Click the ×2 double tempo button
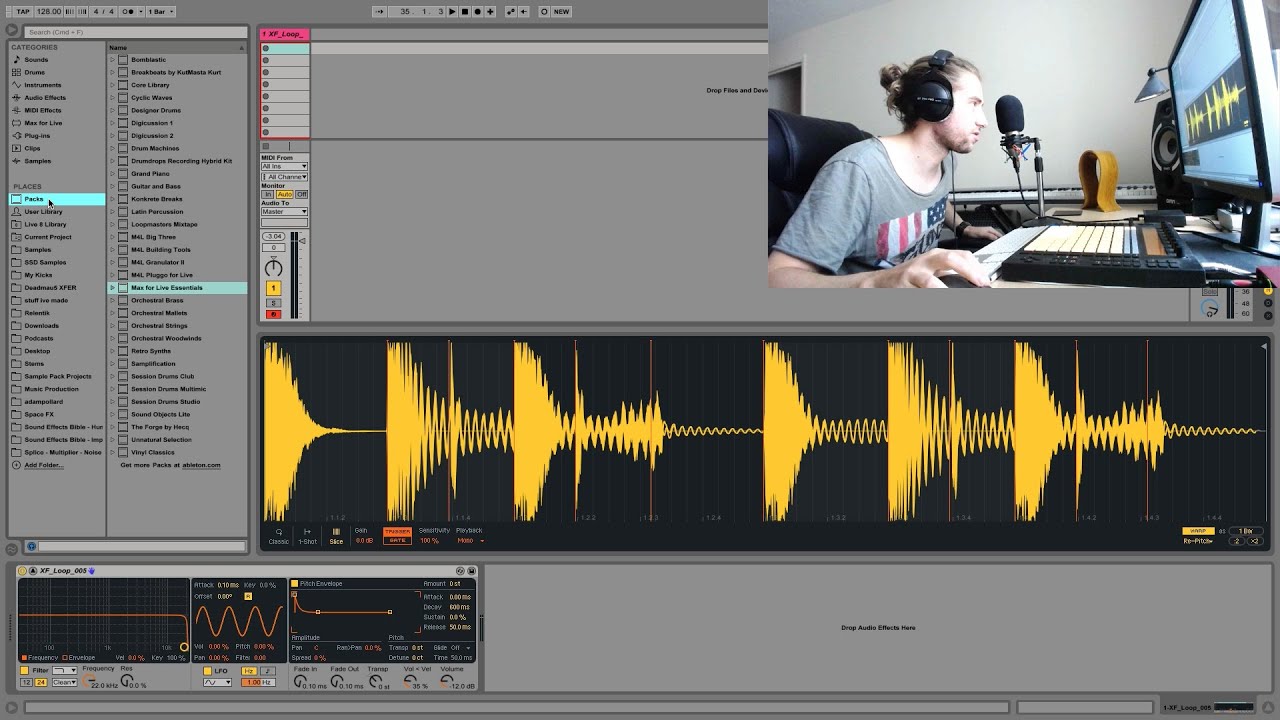 tap(1254, 541)
